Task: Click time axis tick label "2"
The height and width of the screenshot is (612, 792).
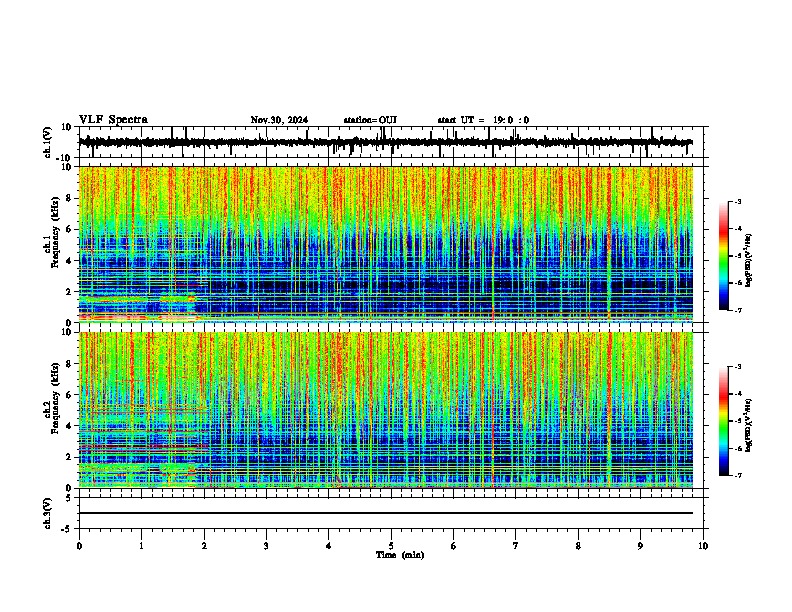Action: [204, 546]
